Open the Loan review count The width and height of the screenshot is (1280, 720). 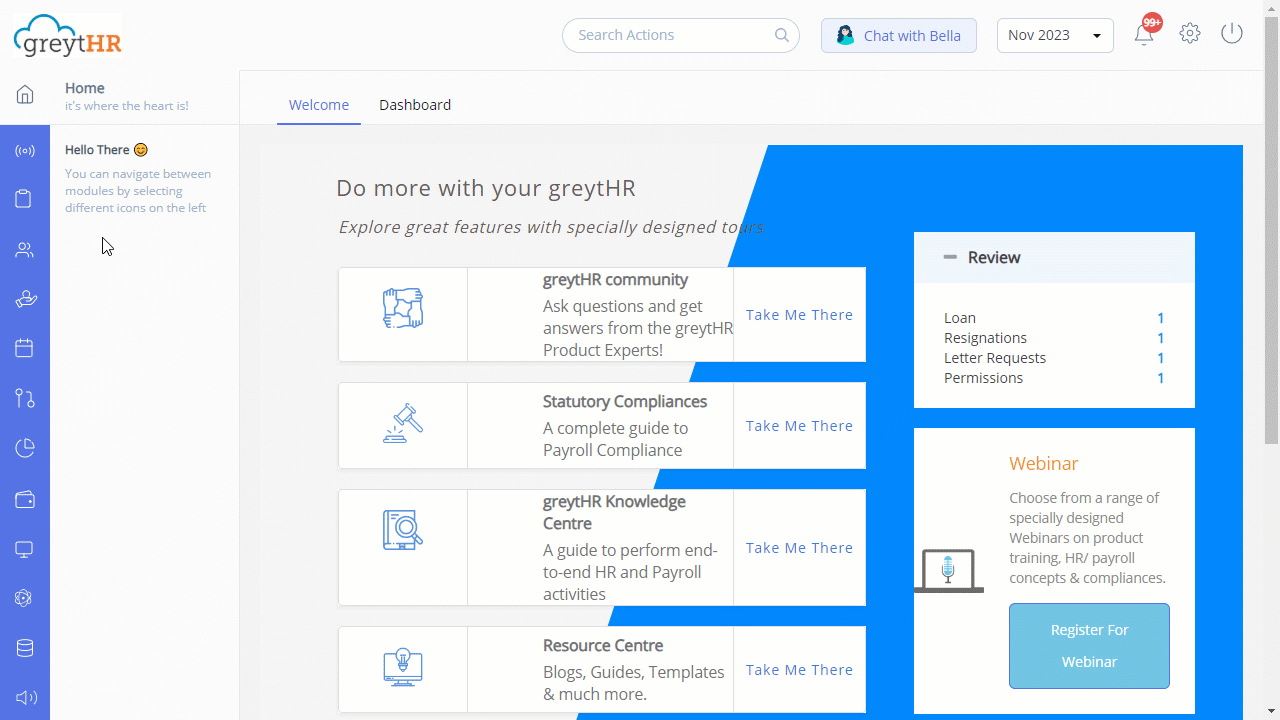click(1161, 318)
